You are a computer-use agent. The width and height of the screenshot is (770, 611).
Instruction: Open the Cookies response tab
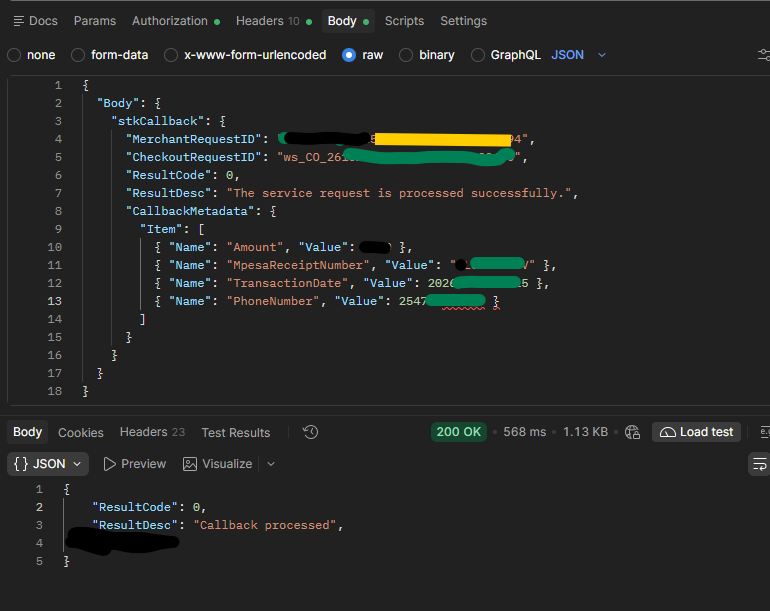click(81, 433)
